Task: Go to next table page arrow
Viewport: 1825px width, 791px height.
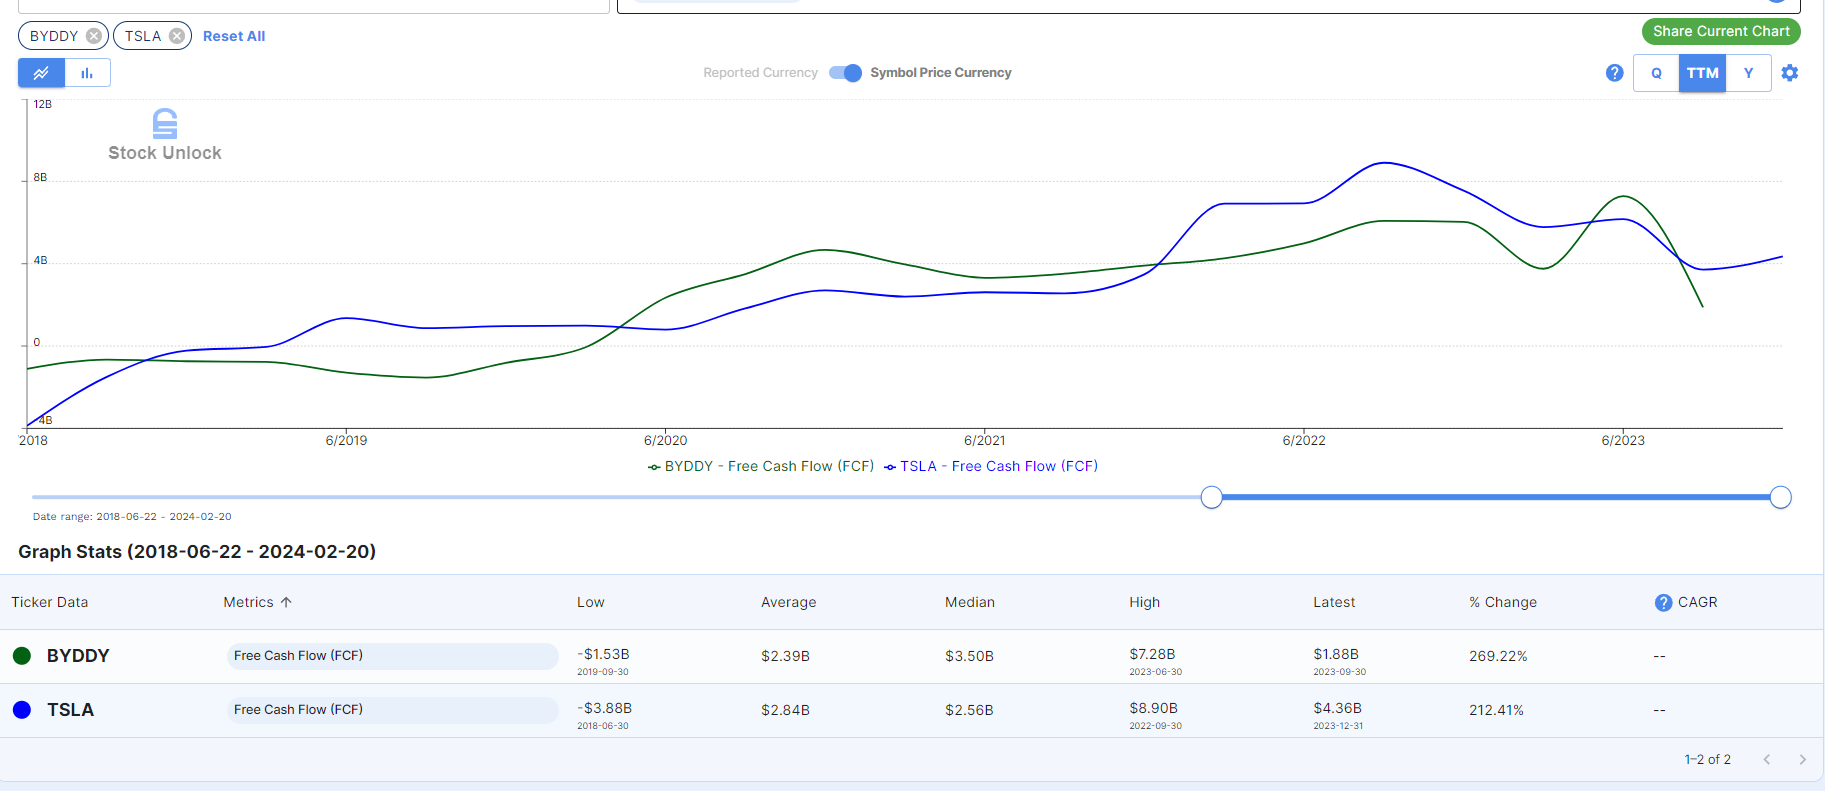Action: coord(1803,760)
